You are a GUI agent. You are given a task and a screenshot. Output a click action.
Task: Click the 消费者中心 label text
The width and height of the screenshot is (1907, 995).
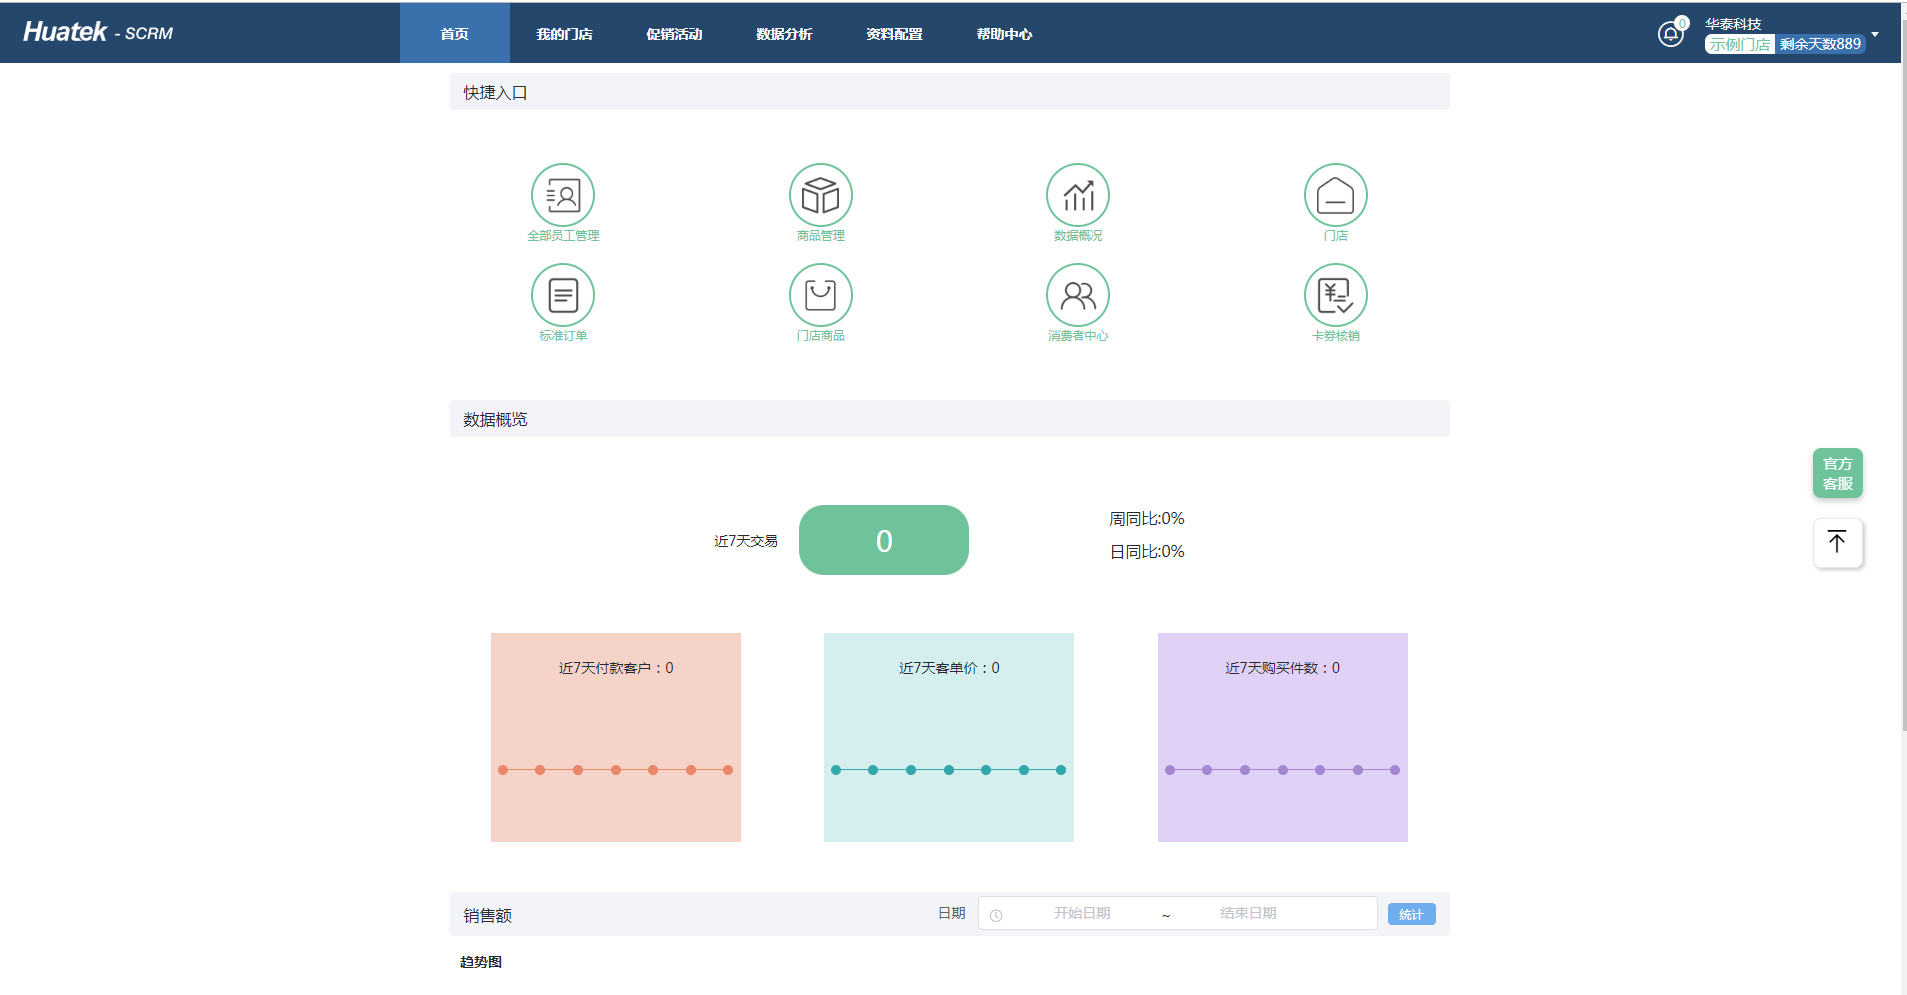coord(1078,336)
